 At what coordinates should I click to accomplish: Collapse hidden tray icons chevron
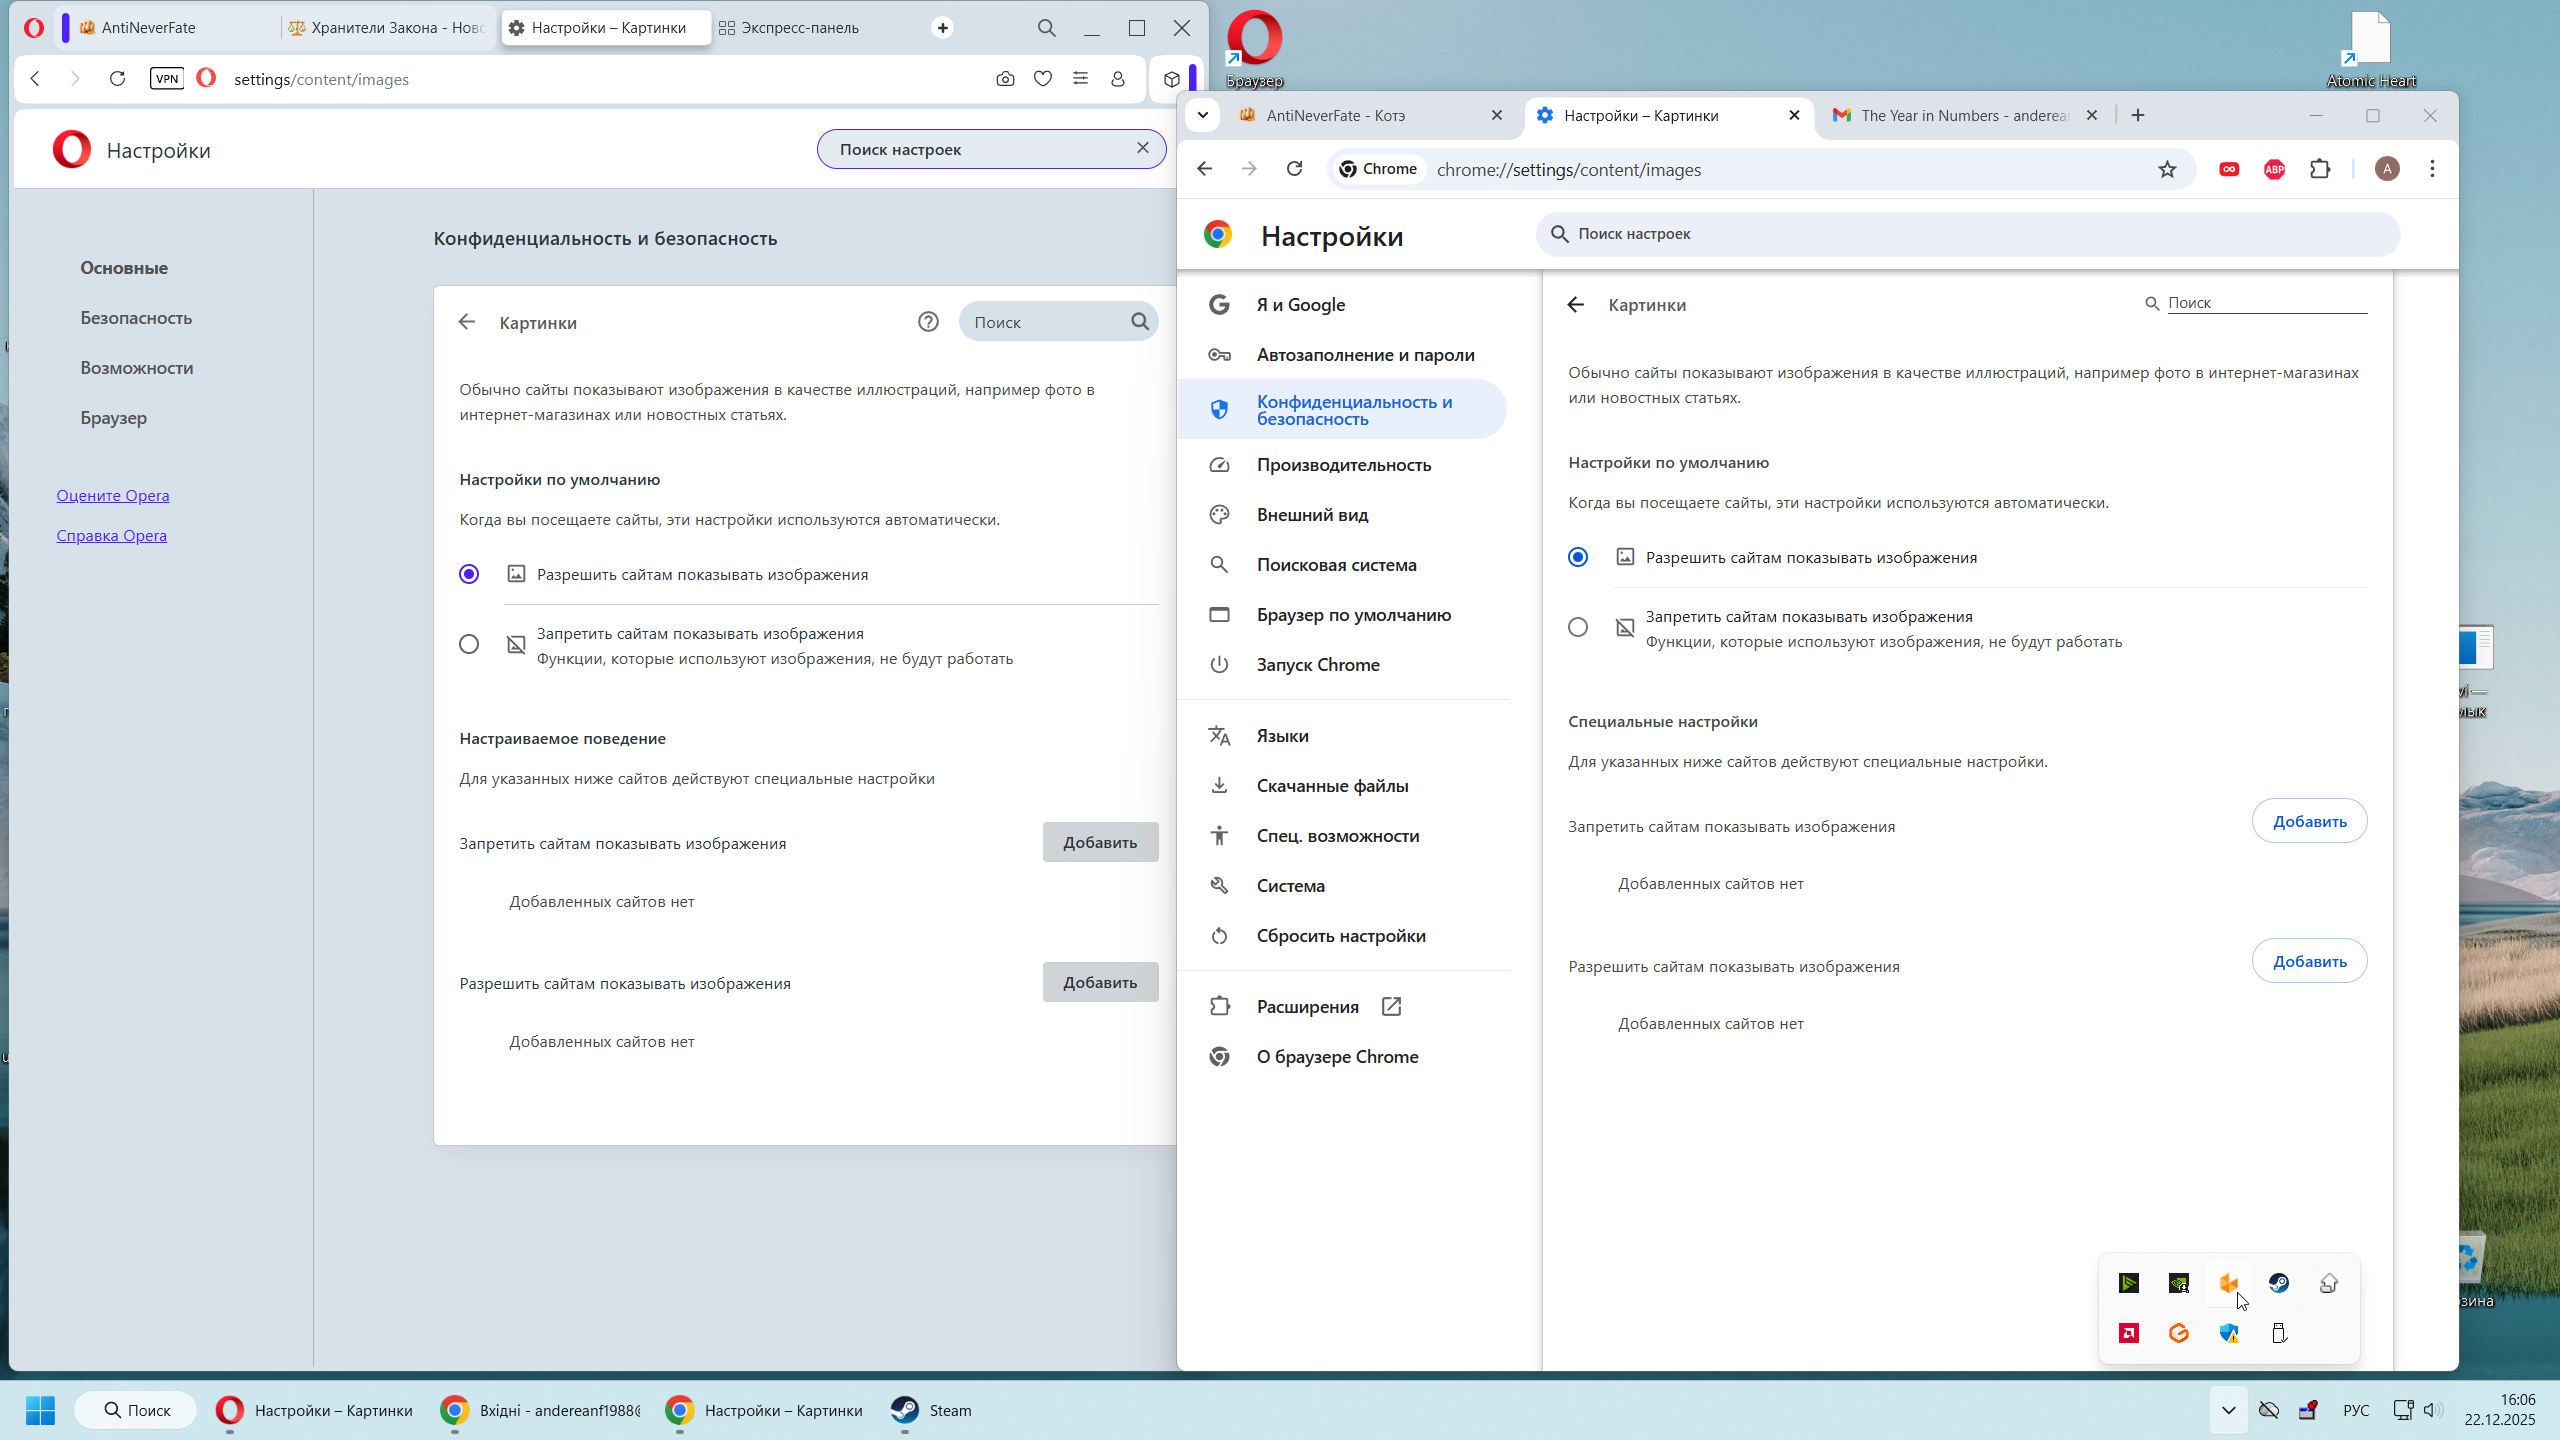tap(2229, 1410)
